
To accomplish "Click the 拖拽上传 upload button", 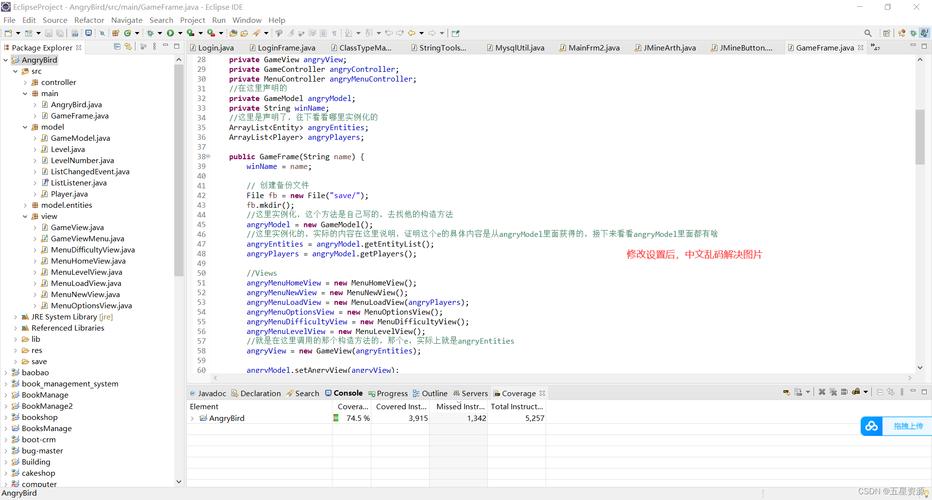I will [908, 426].
